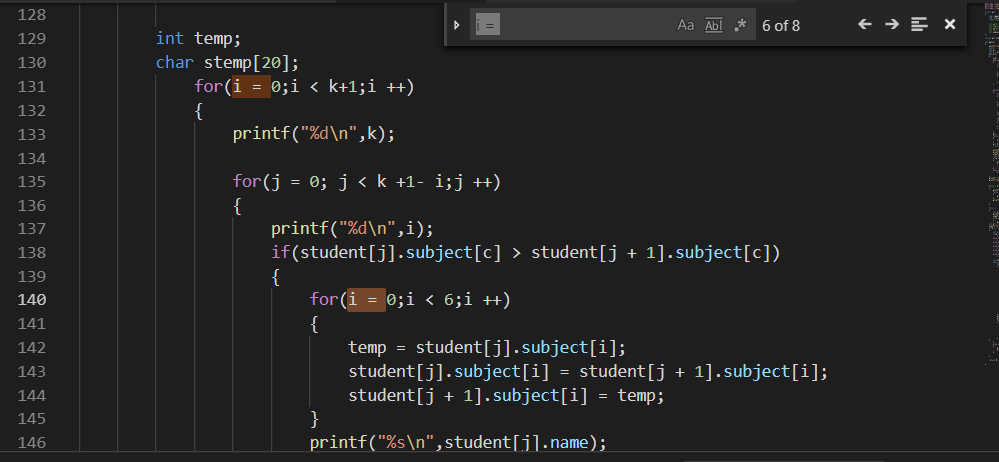Close the find widget

pos(950,24)
